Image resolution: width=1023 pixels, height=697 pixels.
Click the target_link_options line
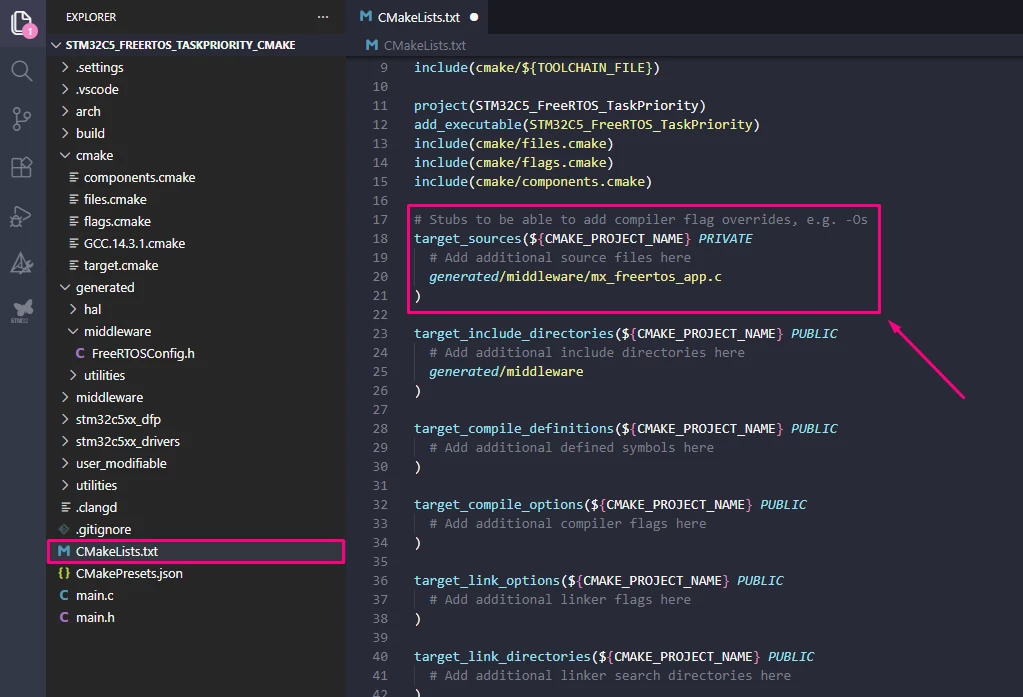click(x=598, y=581)
